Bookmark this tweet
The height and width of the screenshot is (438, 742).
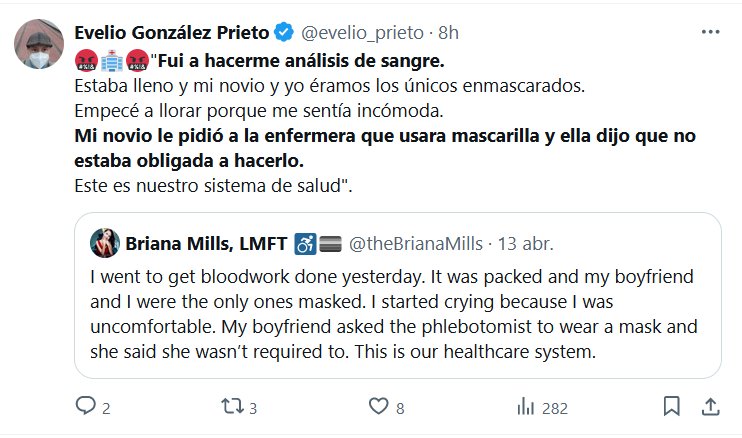tap(673, 406)
